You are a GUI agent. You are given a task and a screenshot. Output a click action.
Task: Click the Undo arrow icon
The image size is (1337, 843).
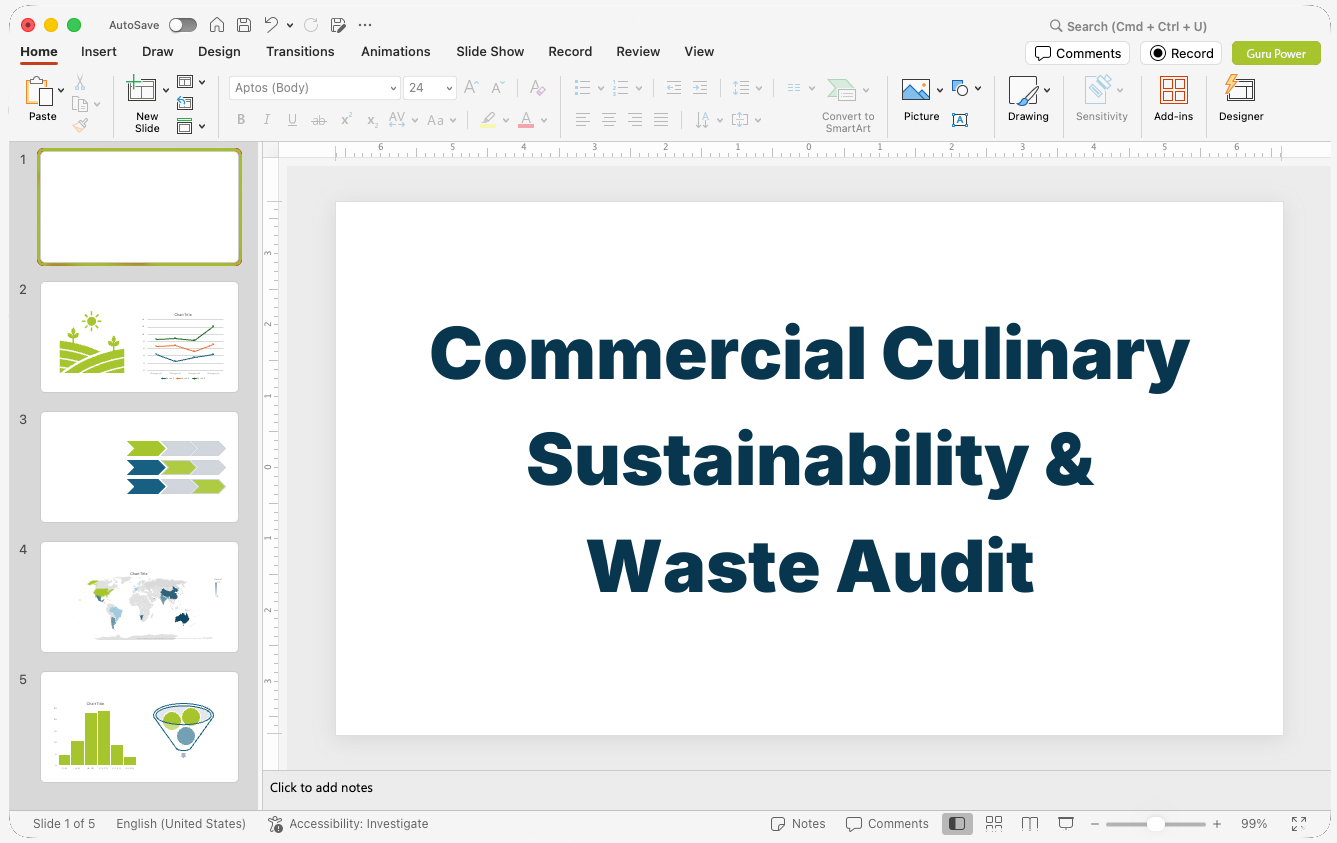click(271, 25)
